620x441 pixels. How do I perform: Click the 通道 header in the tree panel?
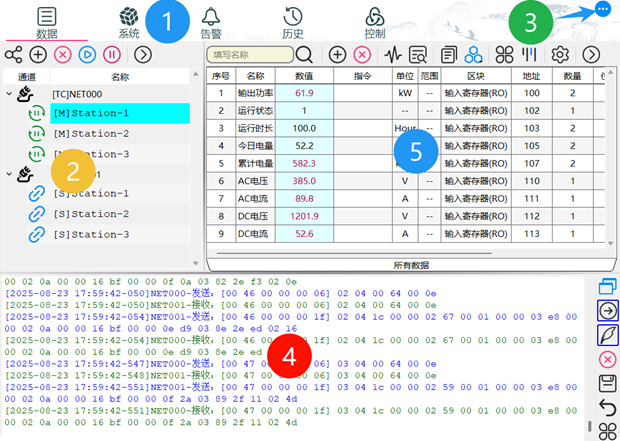point(27,77)
